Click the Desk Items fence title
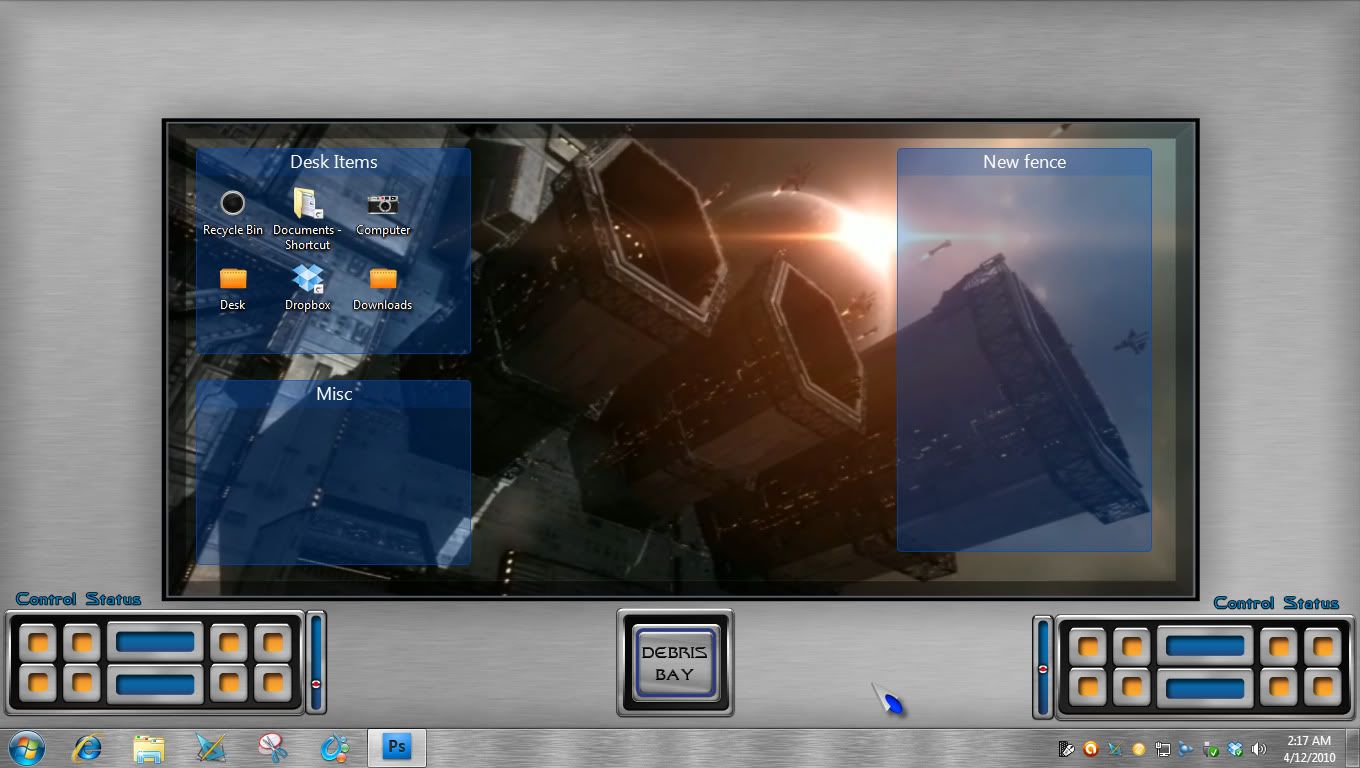Viewport: 1360px width, 768px height. point(333,162)
